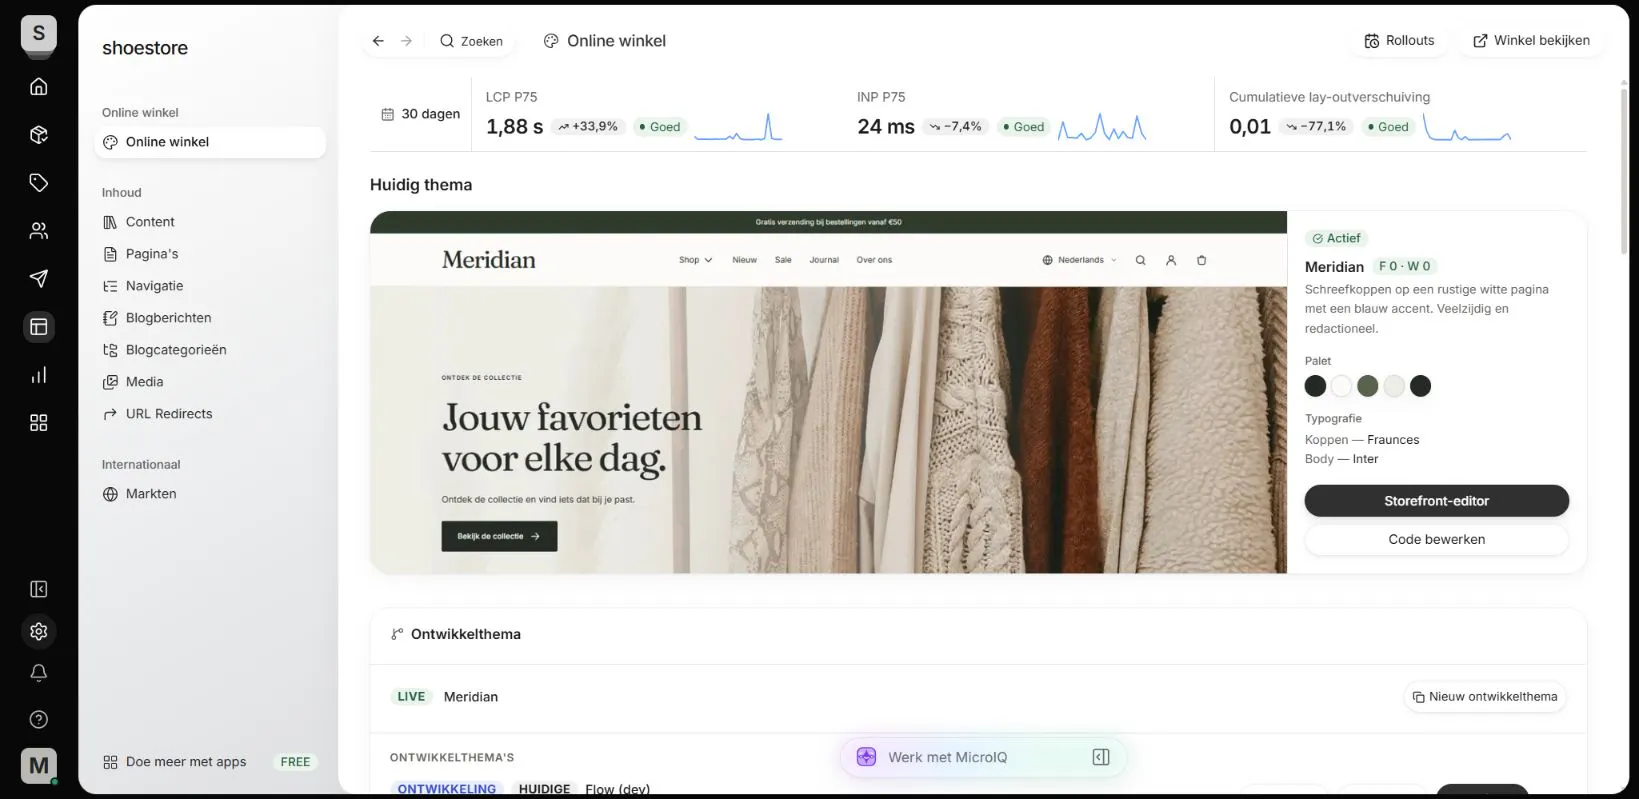Click the white palette swatch

click(1341, 386)
